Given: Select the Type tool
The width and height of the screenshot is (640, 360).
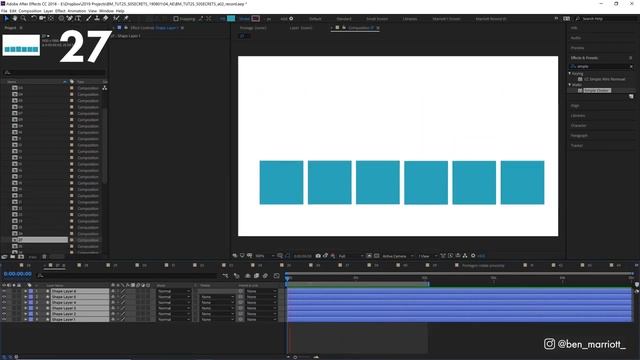Looking at the screenshot, I should [x=78, y=18].
